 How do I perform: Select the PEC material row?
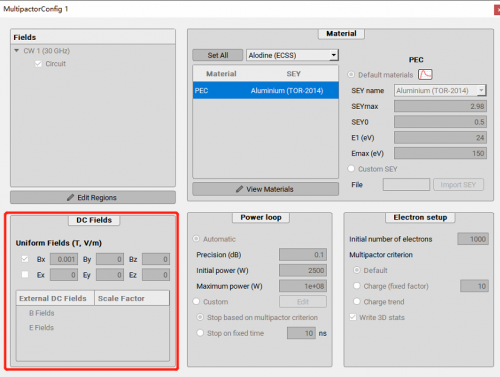click(266, 90)
